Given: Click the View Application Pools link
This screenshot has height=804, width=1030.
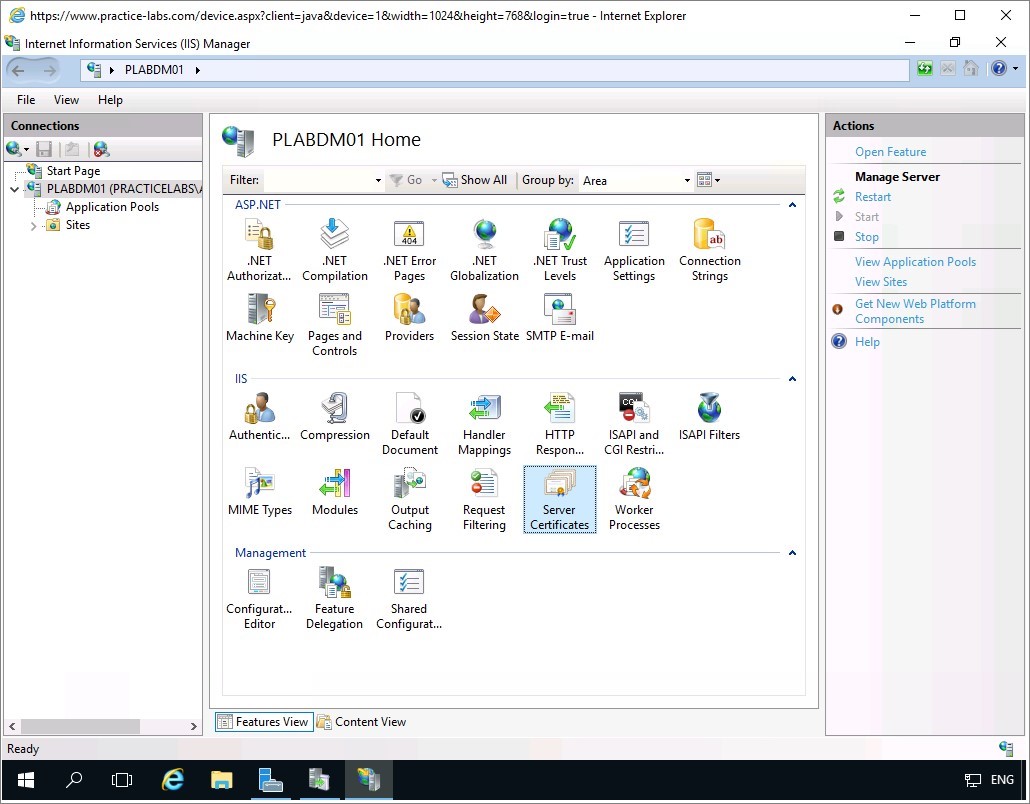Looking at the screenshot, I should tap(915, 262).
